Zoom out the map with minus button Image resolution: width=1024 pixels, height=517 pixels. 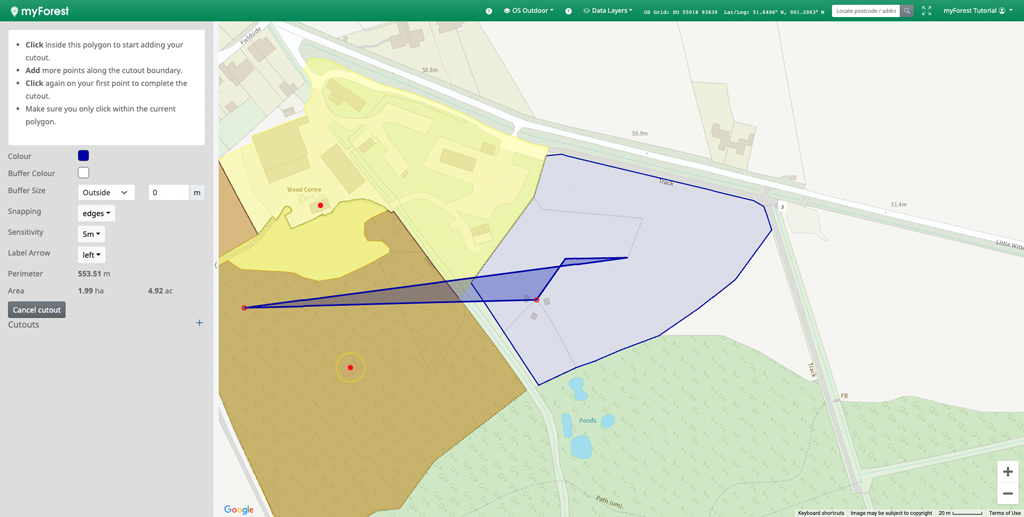click(x=1007, y=494)
